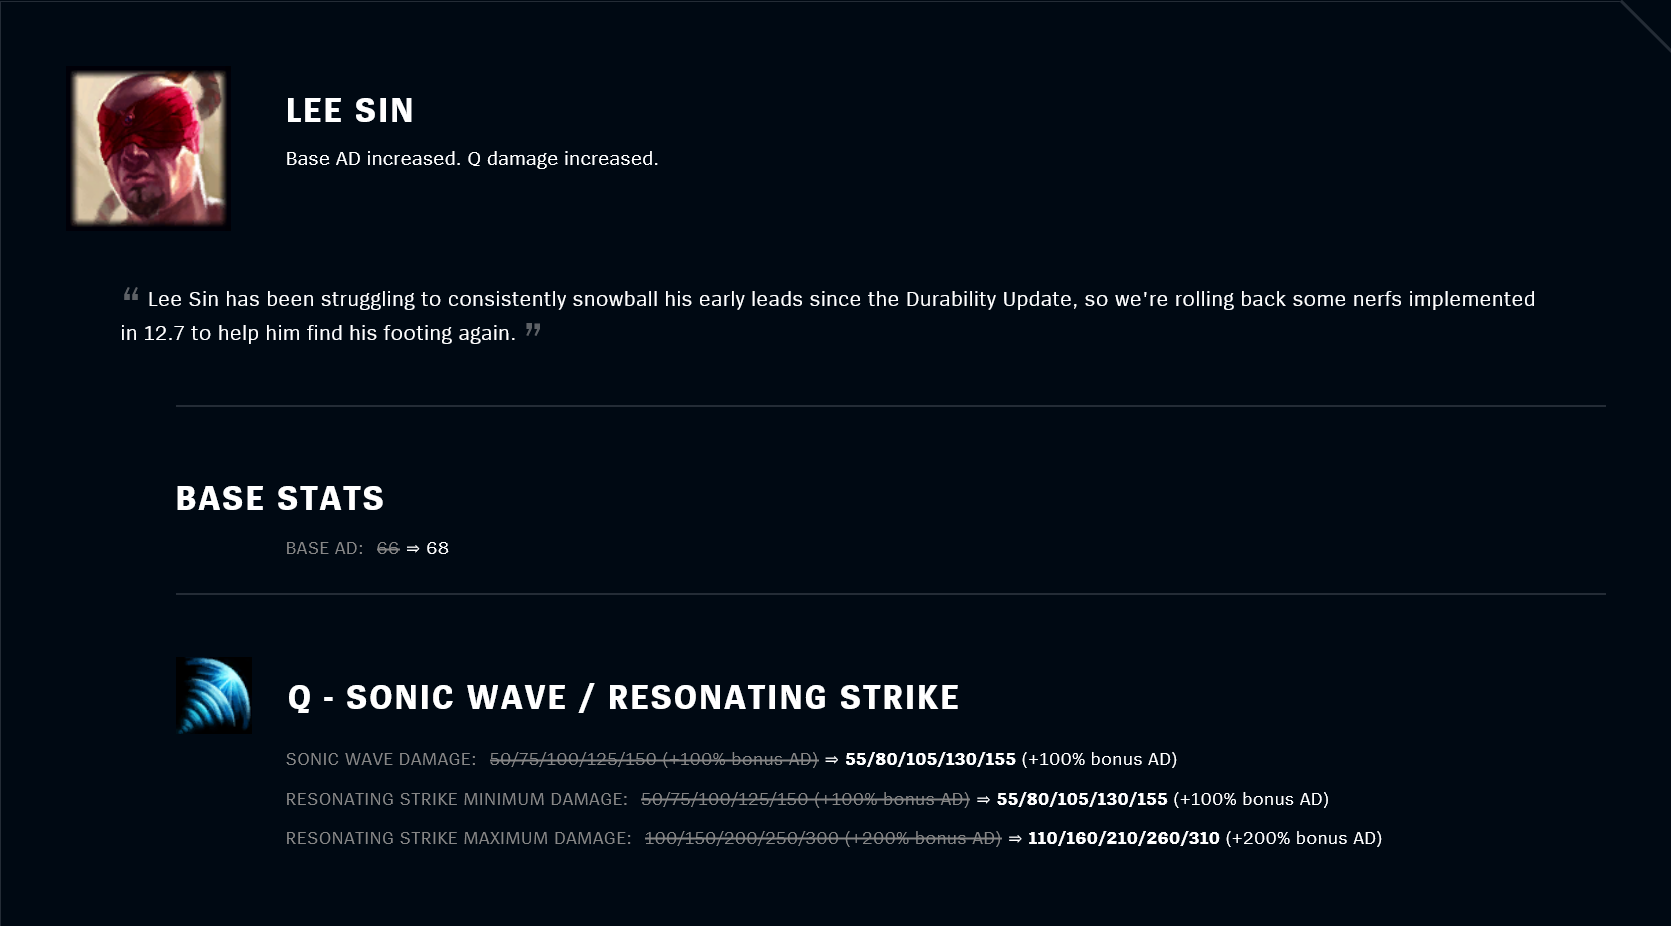Viewport: 1671px width, 926px height.
Task: Click the RESONATING STRIKE MAXIMUM DAMAGE label
Action: [459, 838]
